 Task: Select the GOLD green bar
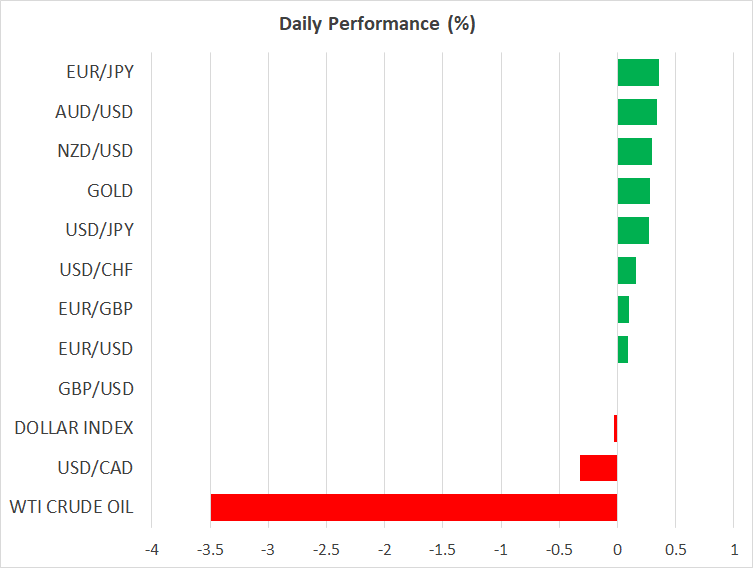tap(633, 191)
